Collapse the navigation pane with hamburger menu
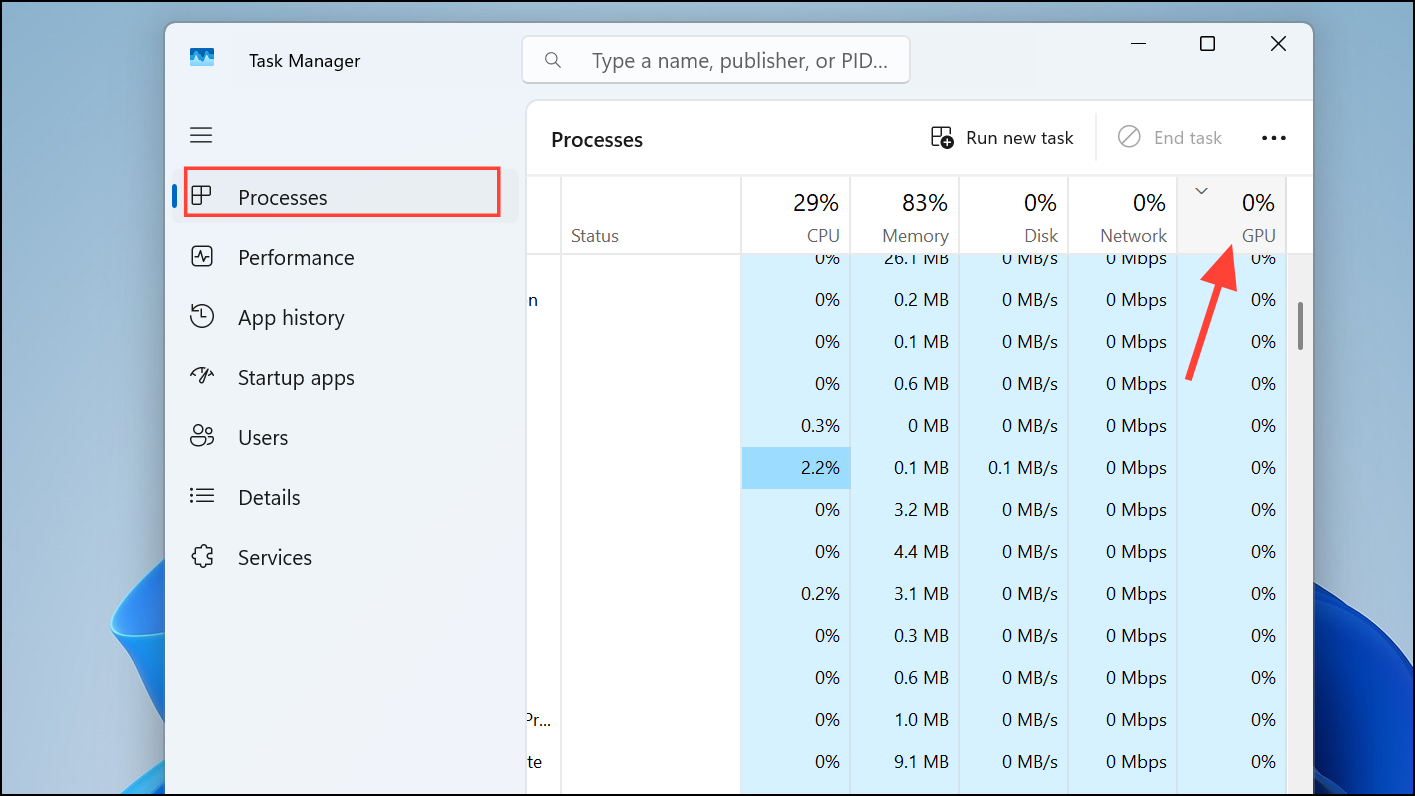 (x=201, y=134)
